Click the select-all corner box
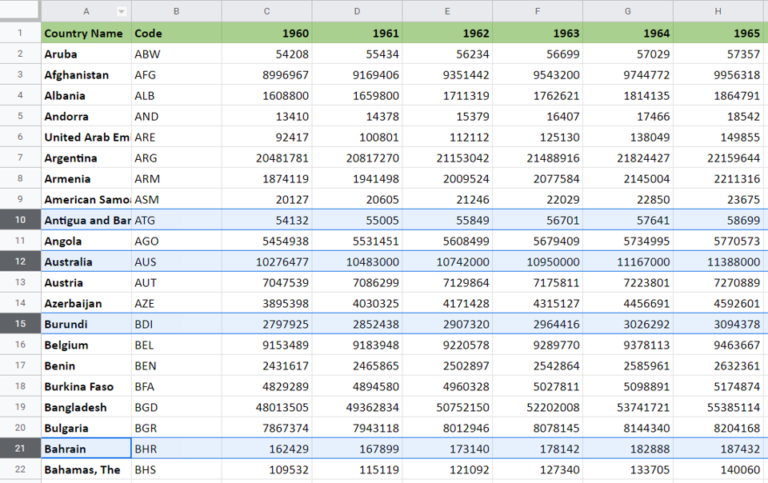The width and height of the screenshot is (768, 483). point(20,11)
